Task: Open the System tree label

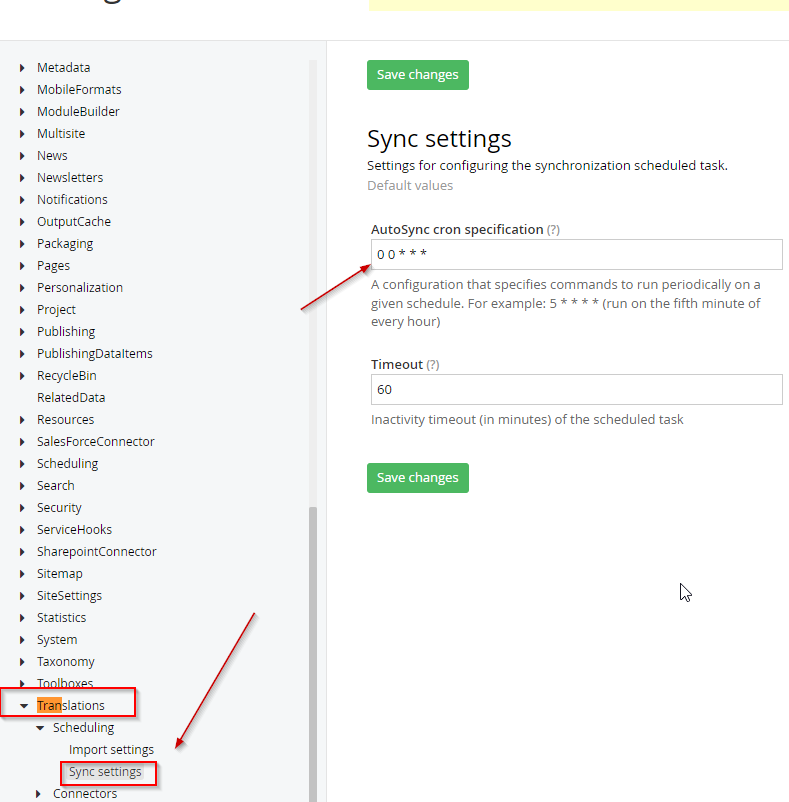Action: 57,639
